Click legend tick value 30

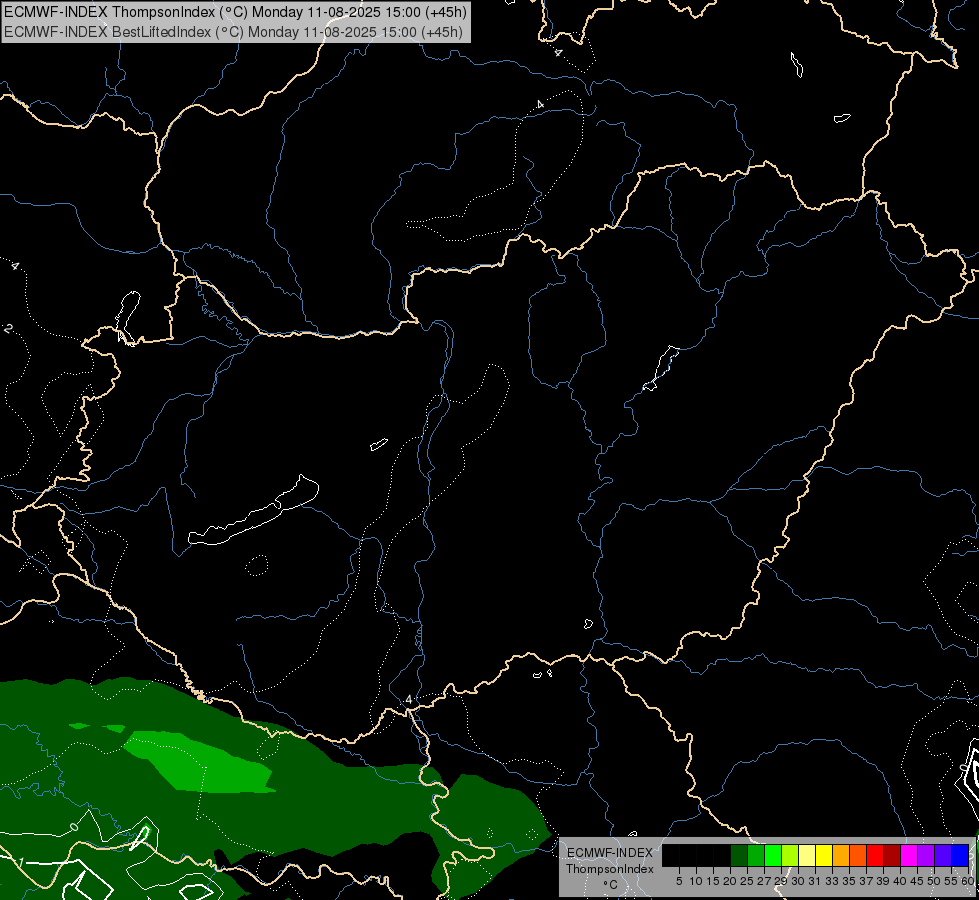pos(798,881)
